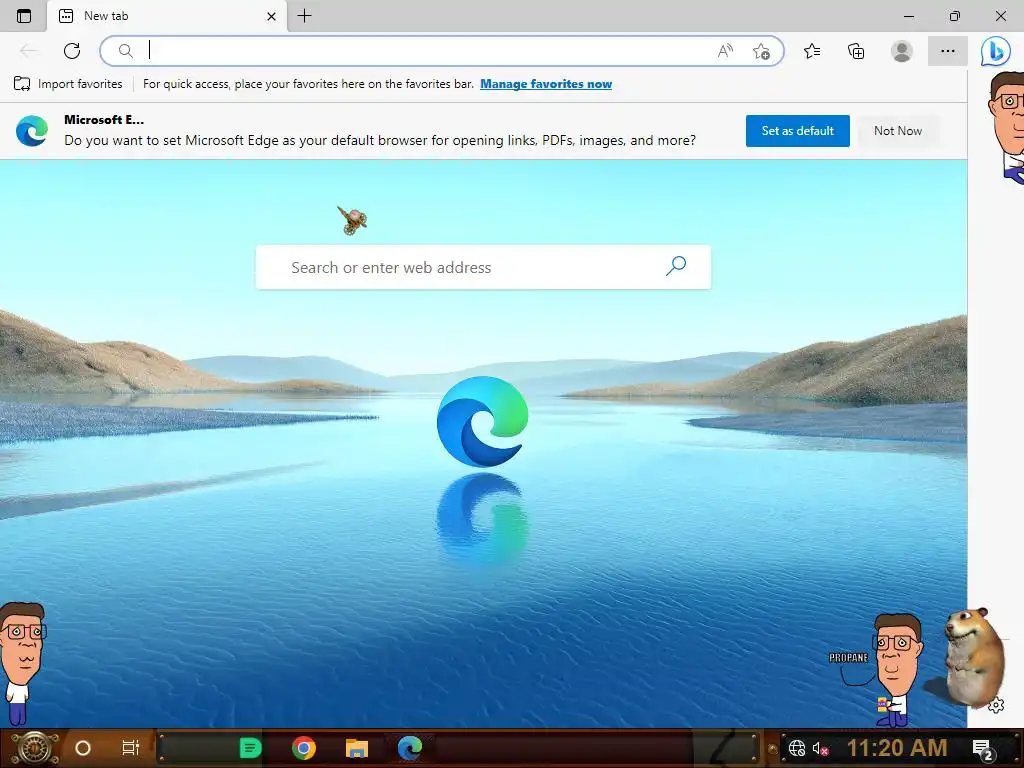The width and height of the screenshot is (1024, 768).
Task: Add this page to favorites
Action: [x=761, y=51]
